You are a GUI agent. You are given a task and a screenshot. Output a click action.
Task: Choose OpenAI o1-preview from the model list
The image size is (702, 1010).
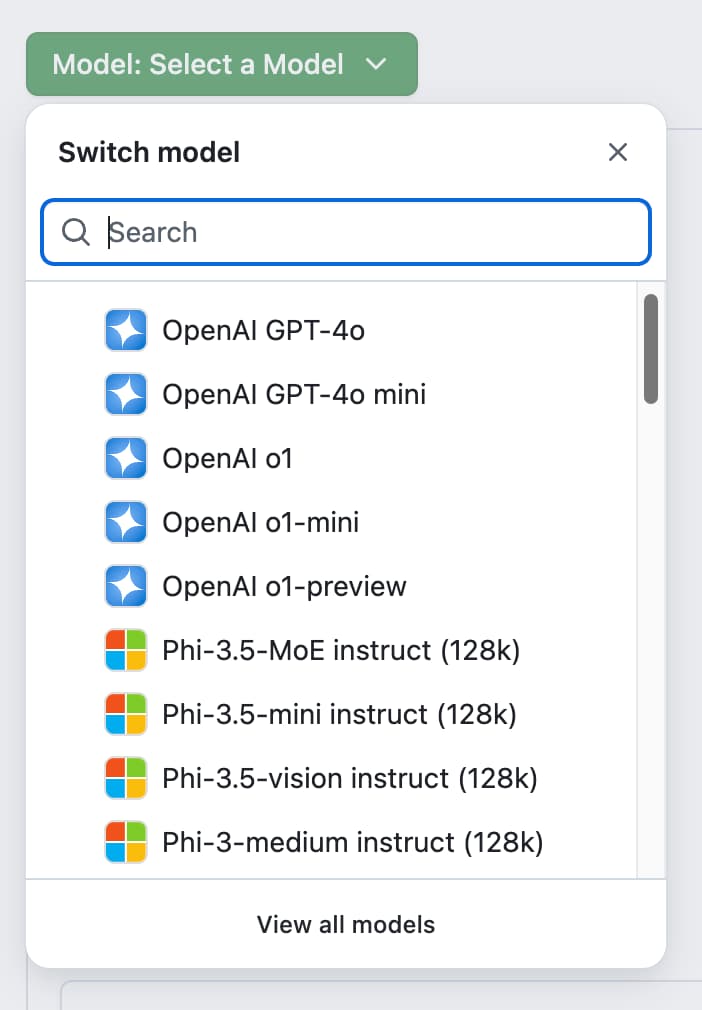284,586
